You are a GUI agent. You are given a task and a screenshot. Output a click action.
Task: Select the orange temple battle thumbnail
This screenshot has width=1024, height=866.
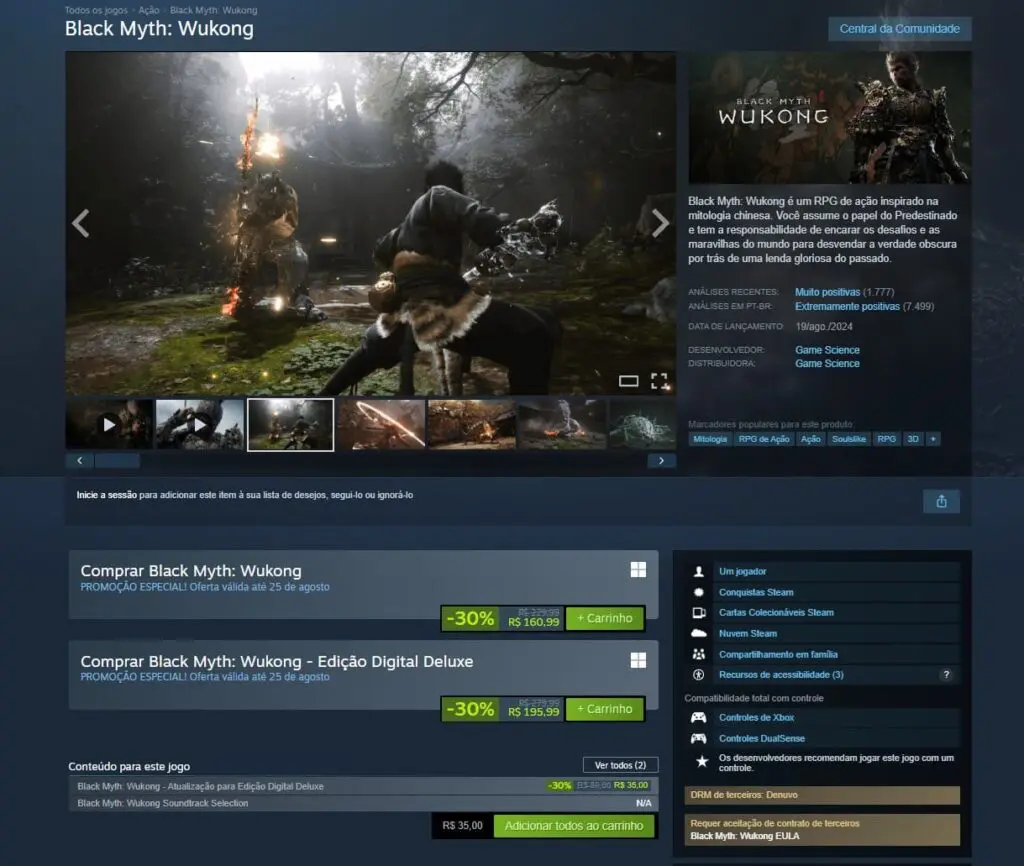472,425
